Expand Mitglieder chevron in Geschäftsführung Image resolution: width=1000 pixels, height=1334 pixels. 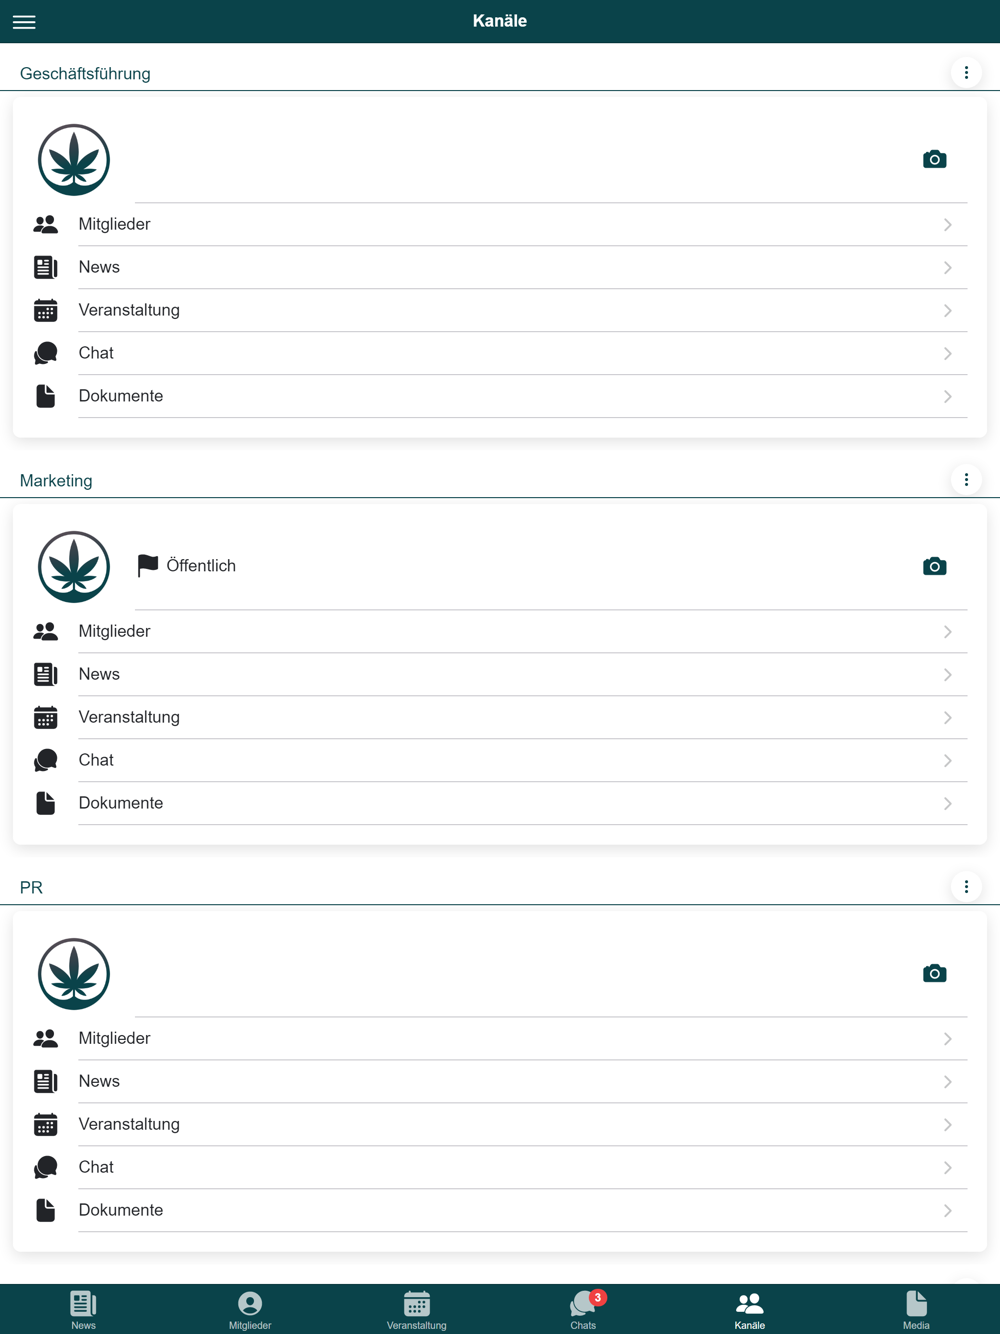pyautogui.click(x=947, y=225)
